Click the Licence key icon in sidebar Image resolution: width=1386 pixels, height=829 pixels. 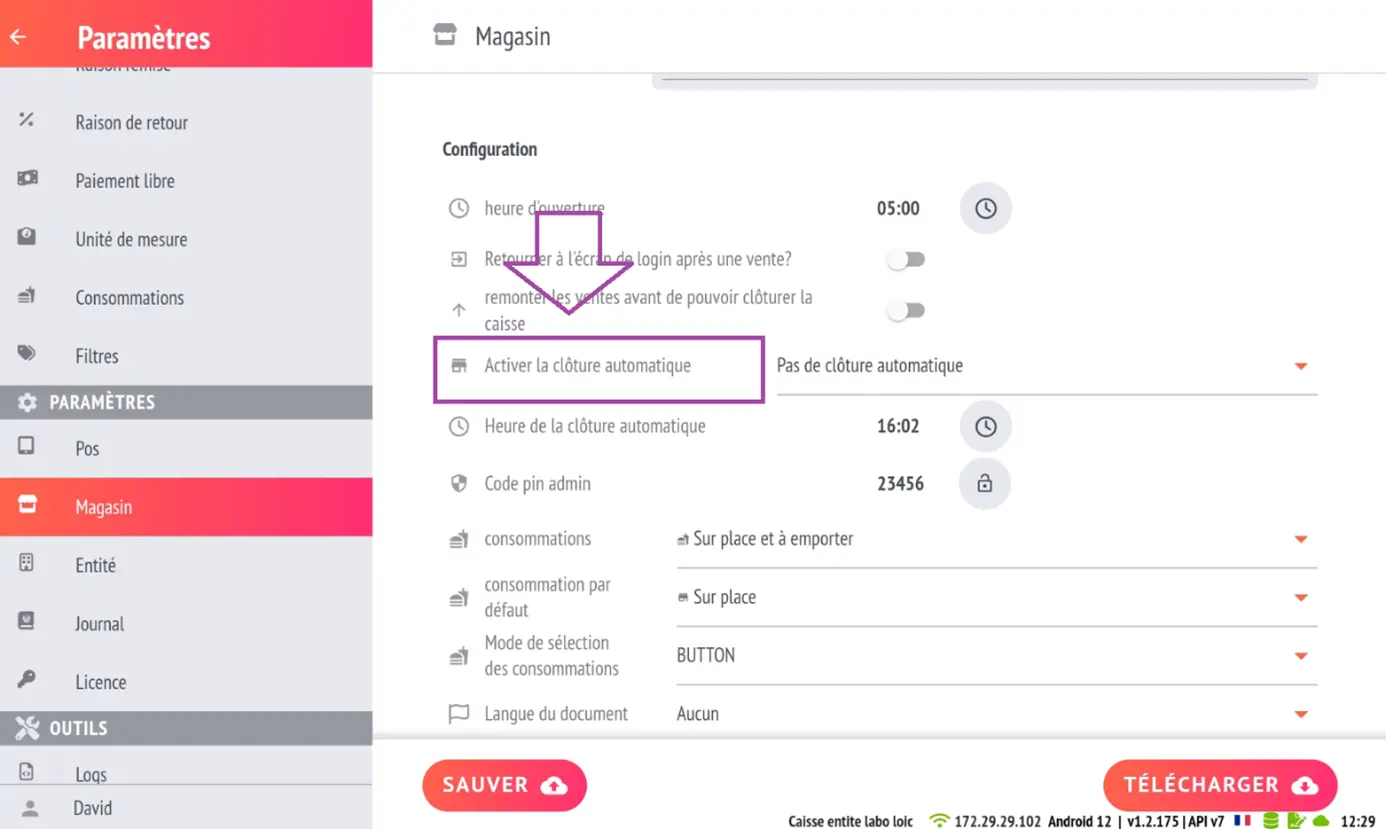coord(27,681)
